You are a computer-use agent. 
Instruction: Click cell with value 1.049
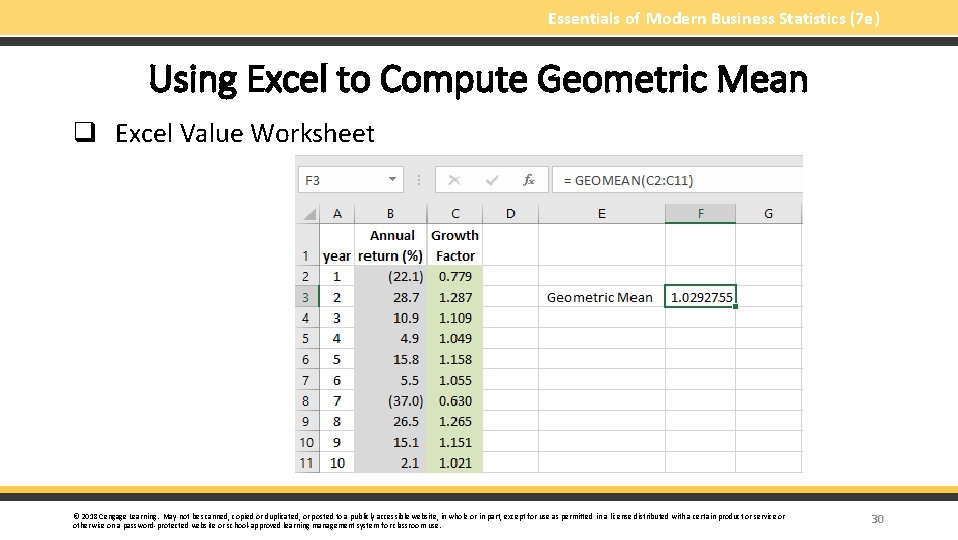pos(455,338)
